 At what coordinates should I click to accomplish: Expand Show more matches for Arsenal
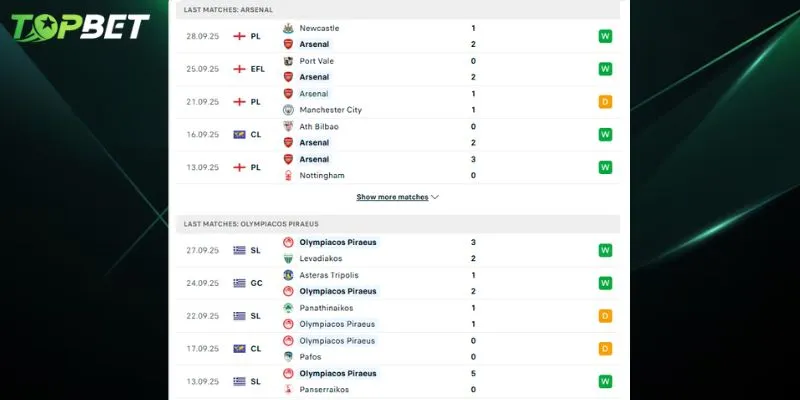click(392, 197)
